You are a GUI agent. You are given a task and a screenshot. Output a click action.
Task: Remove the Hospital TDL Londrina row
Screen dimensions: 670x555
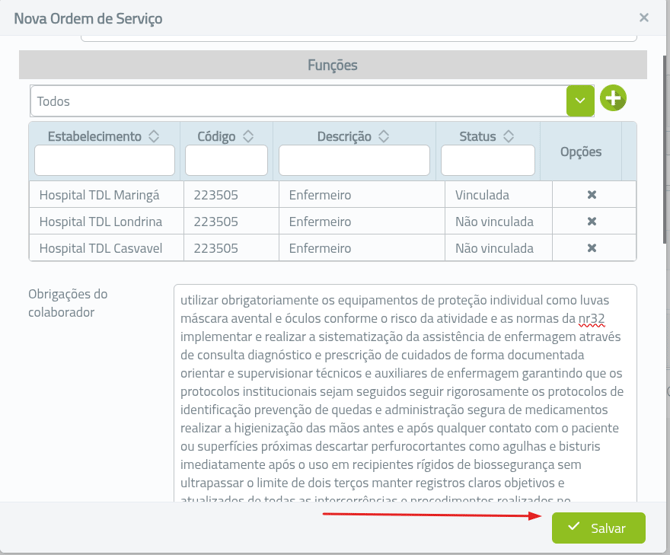coord(591,221)
